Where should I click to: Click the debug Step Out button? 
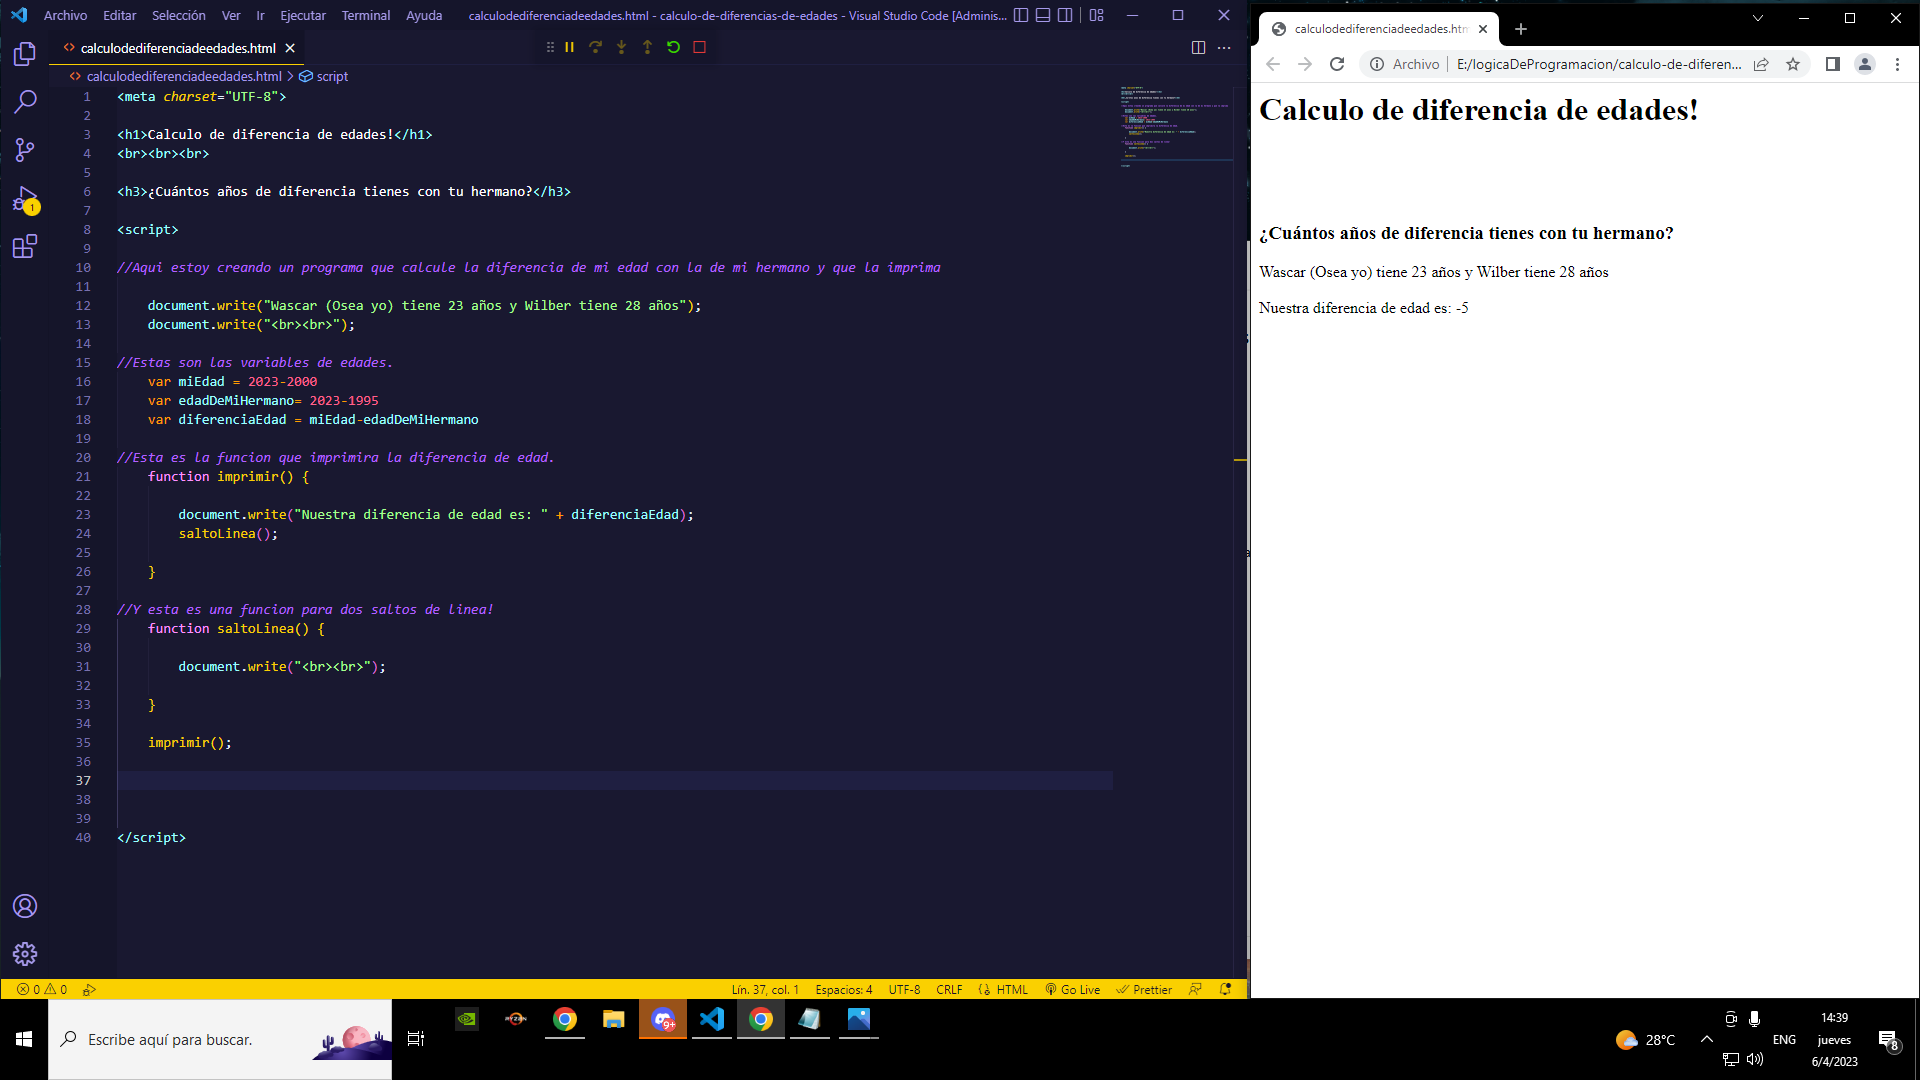[648, 47]
